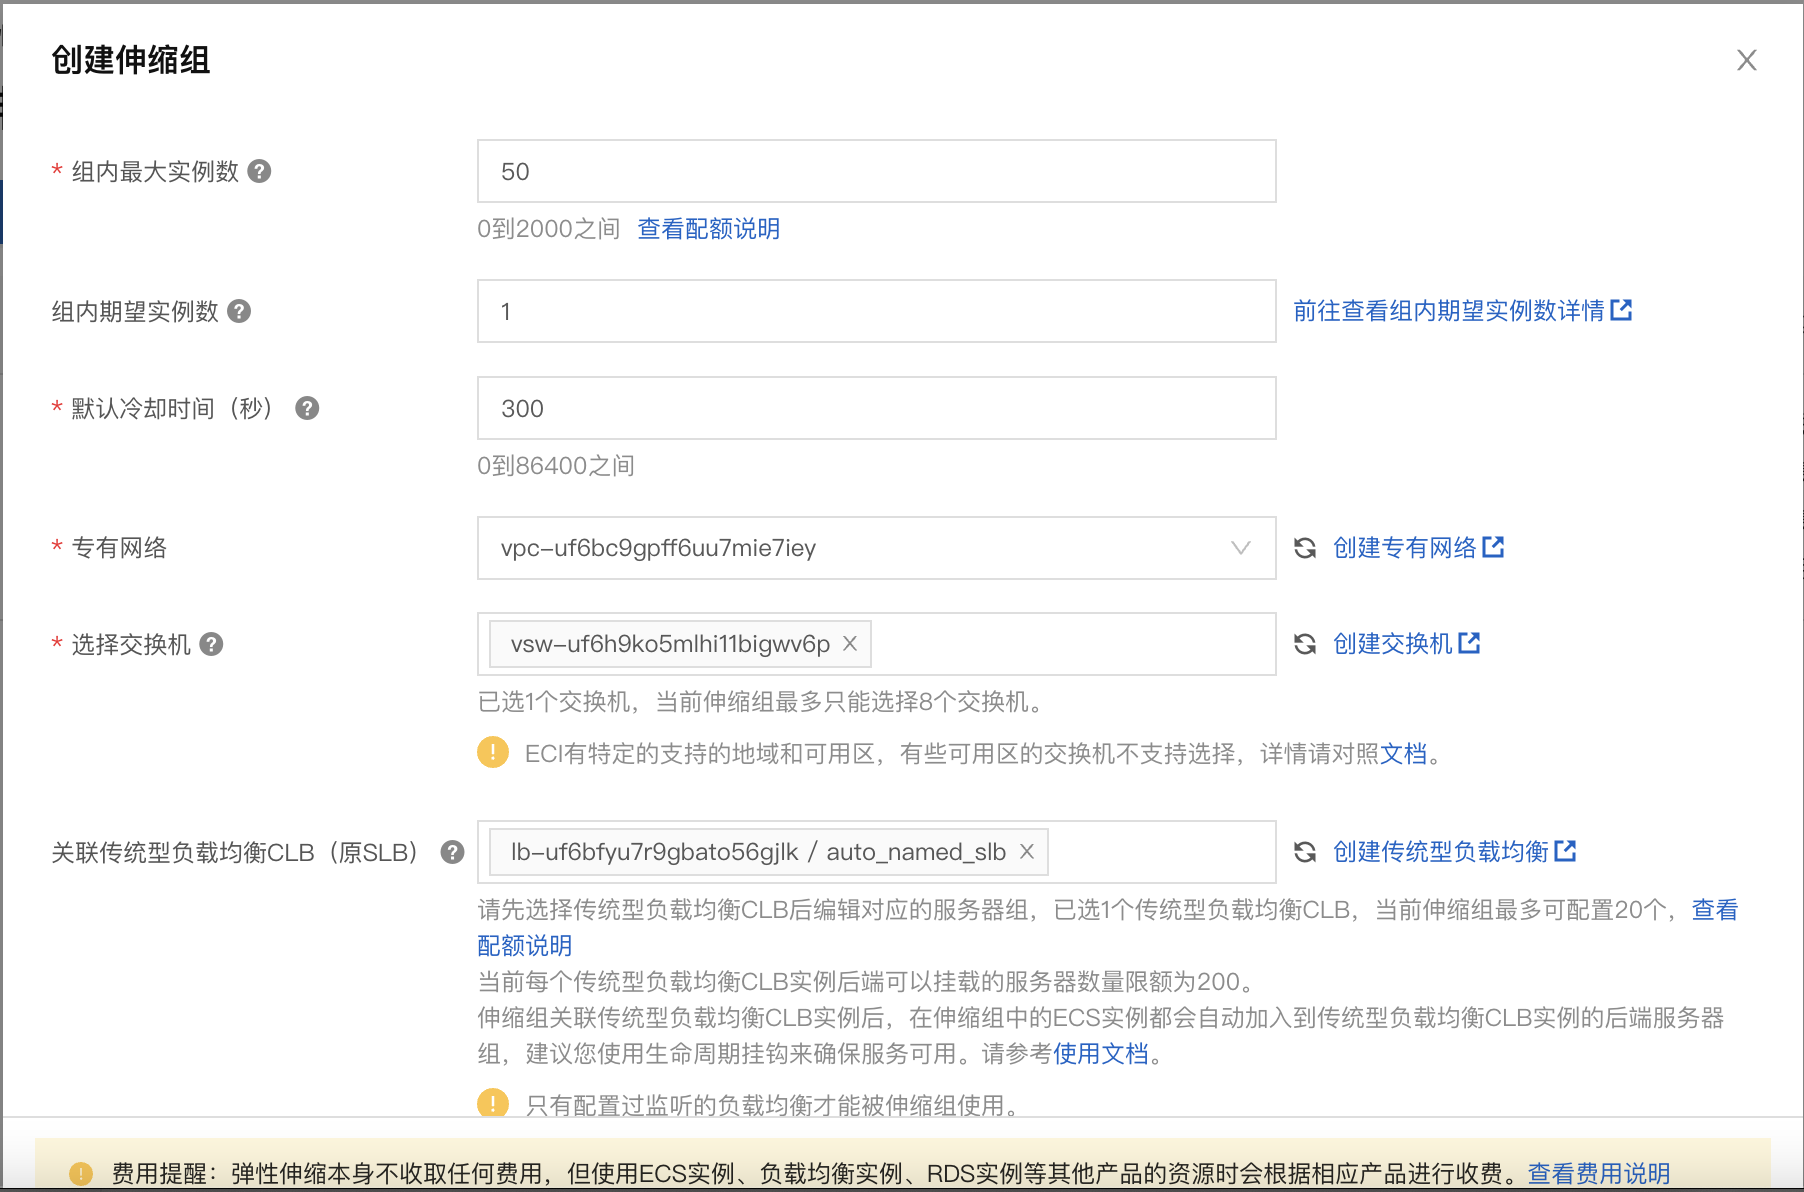The width and height of the screenshot is (1804, 1192).
Task: Click the 组内最大实例数 input with 50
Action: (876, 171)
